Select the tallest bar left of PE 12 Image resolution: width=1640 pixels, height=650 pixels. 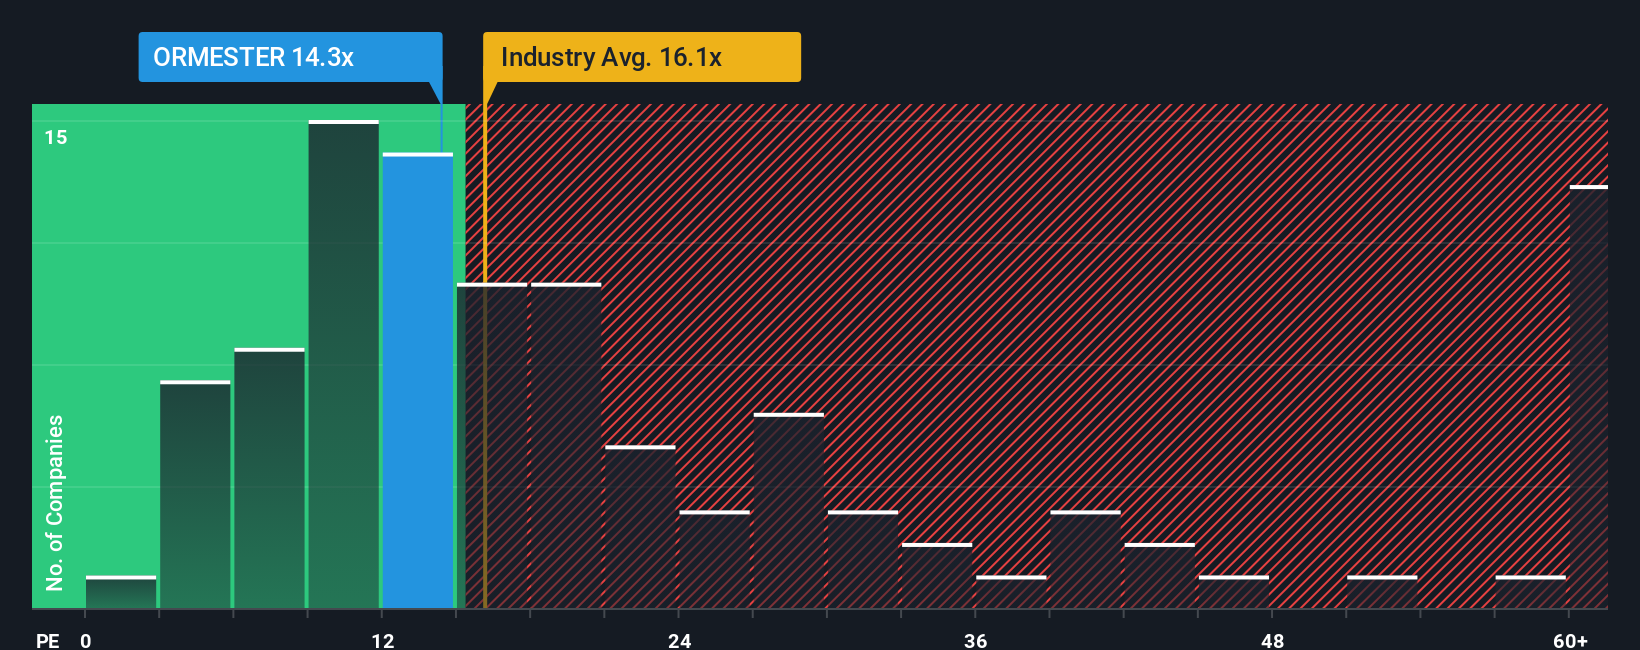pos(344,364)
